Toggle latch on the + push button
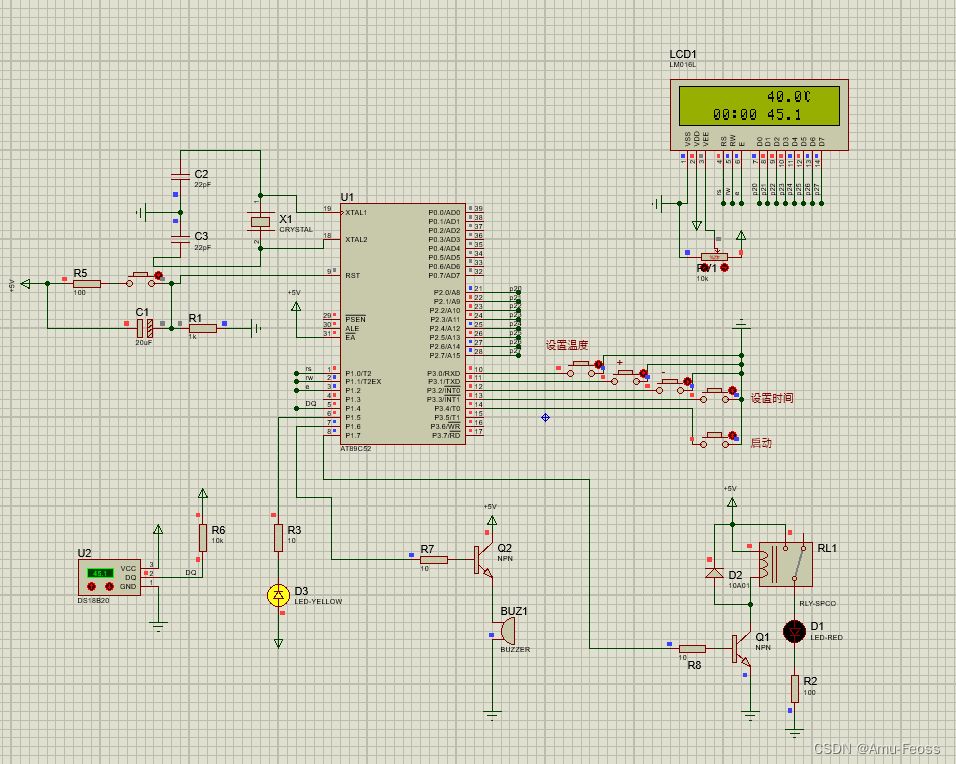The width and height of the screenshot is (956, 764). (643, 373)
